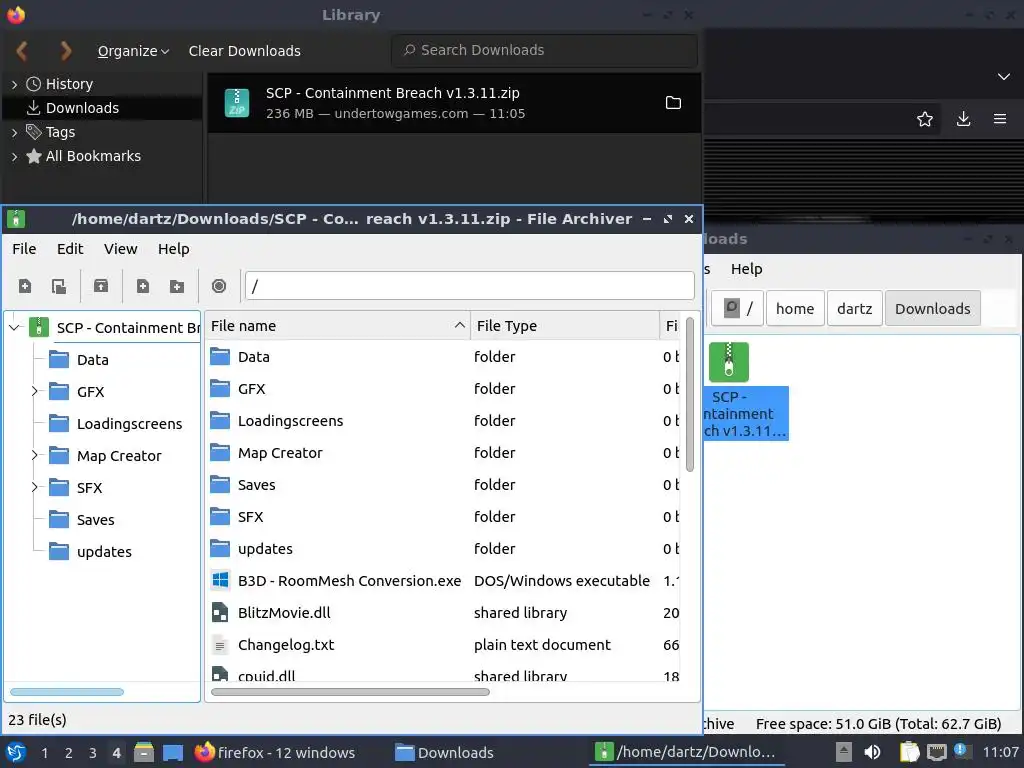Select the Map Creator row in file list

pyautogui.click(x=444, y=453)
